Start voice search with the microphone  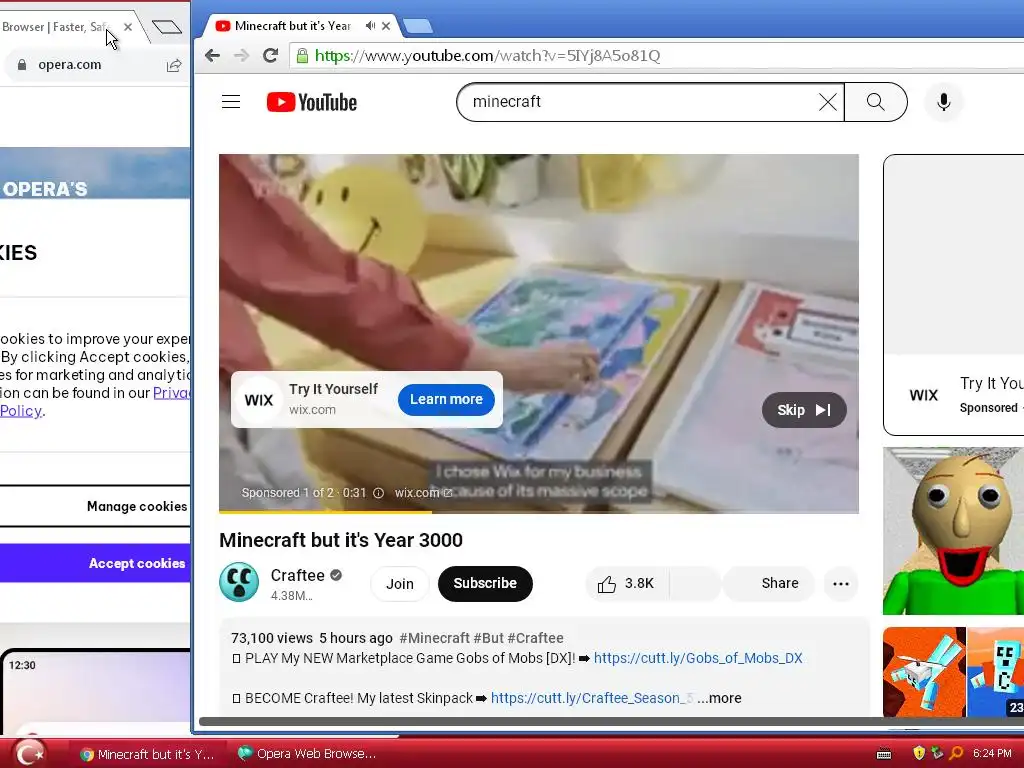coord(943,102)
